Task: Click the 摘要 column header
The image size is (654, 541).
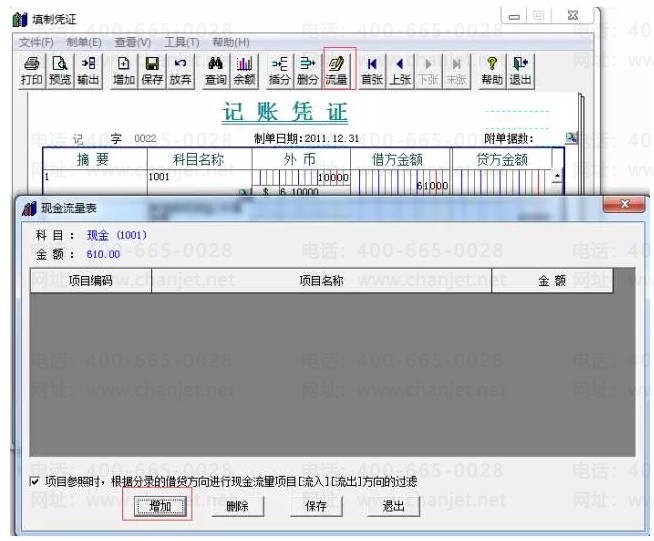Action: click(x=93, y=159)
